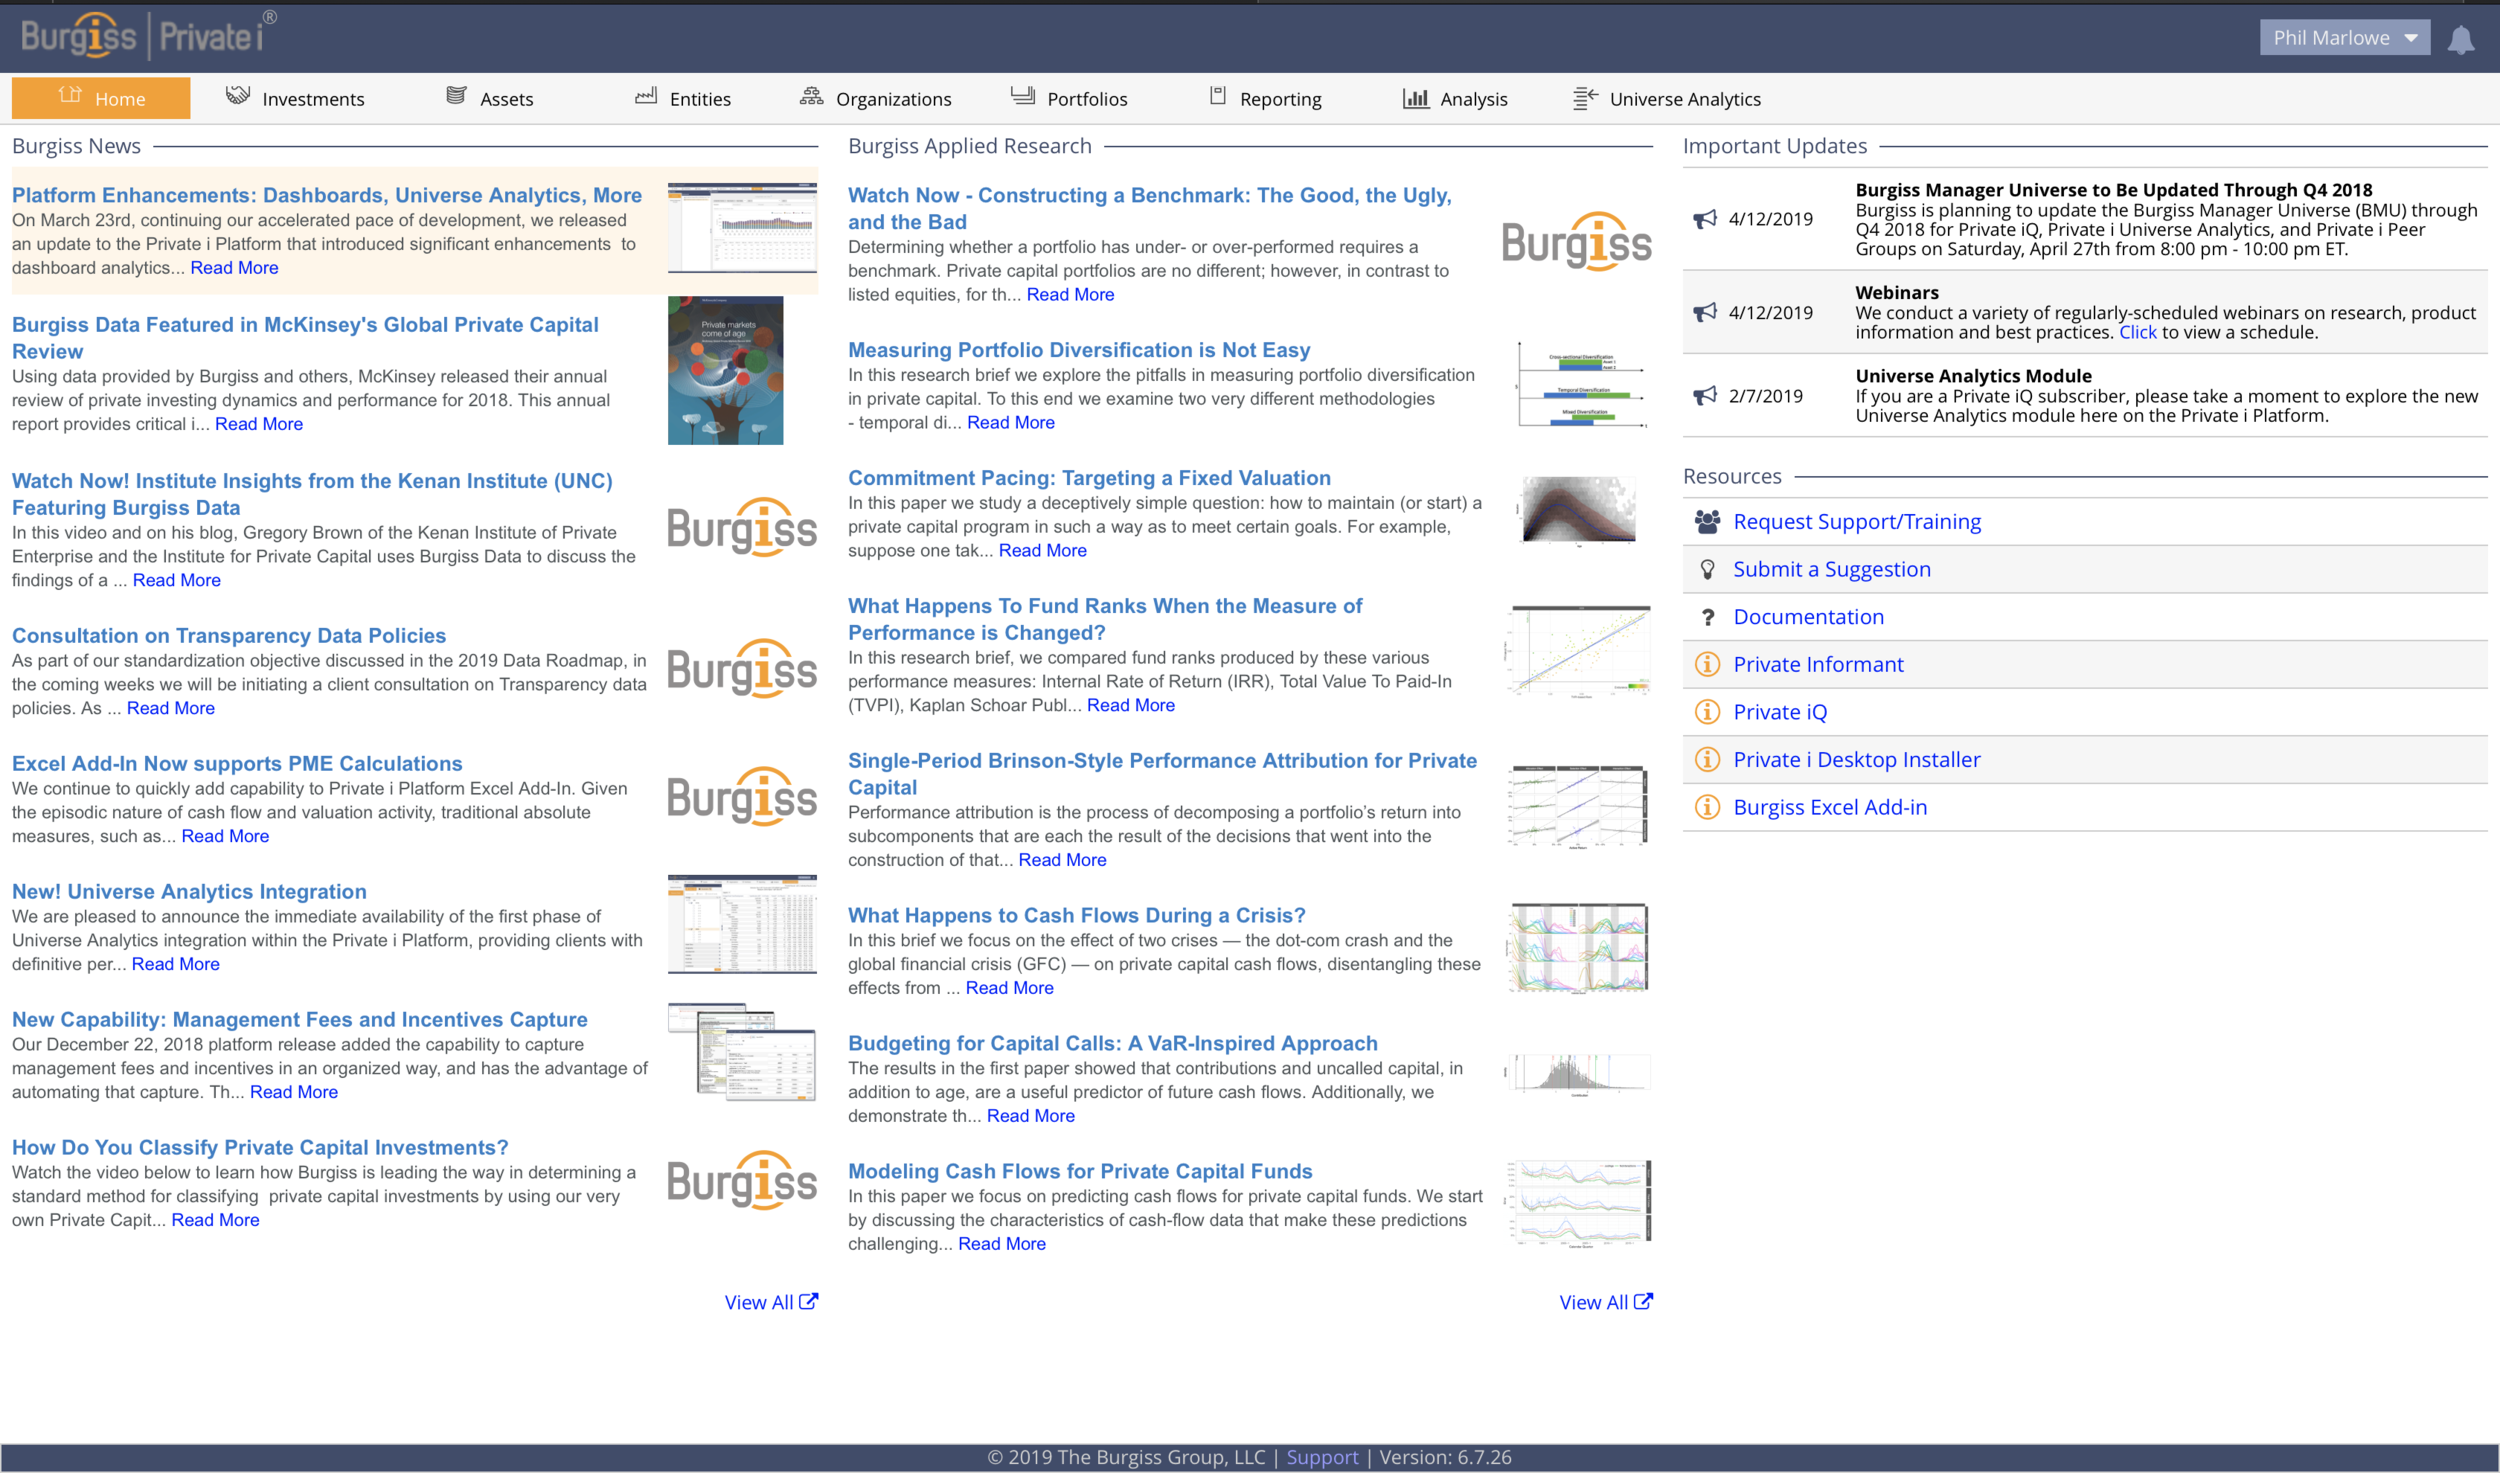Open the Documentation link
Viewport: 2500px width, 1473px height.
tap(1808, 617)
